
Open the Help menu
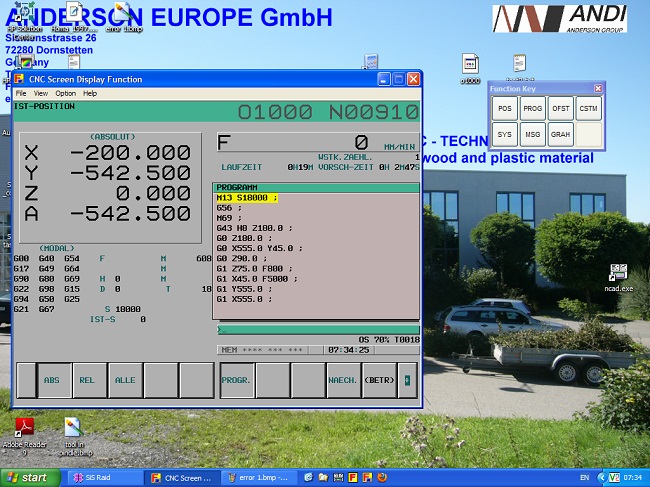[90, 93]
